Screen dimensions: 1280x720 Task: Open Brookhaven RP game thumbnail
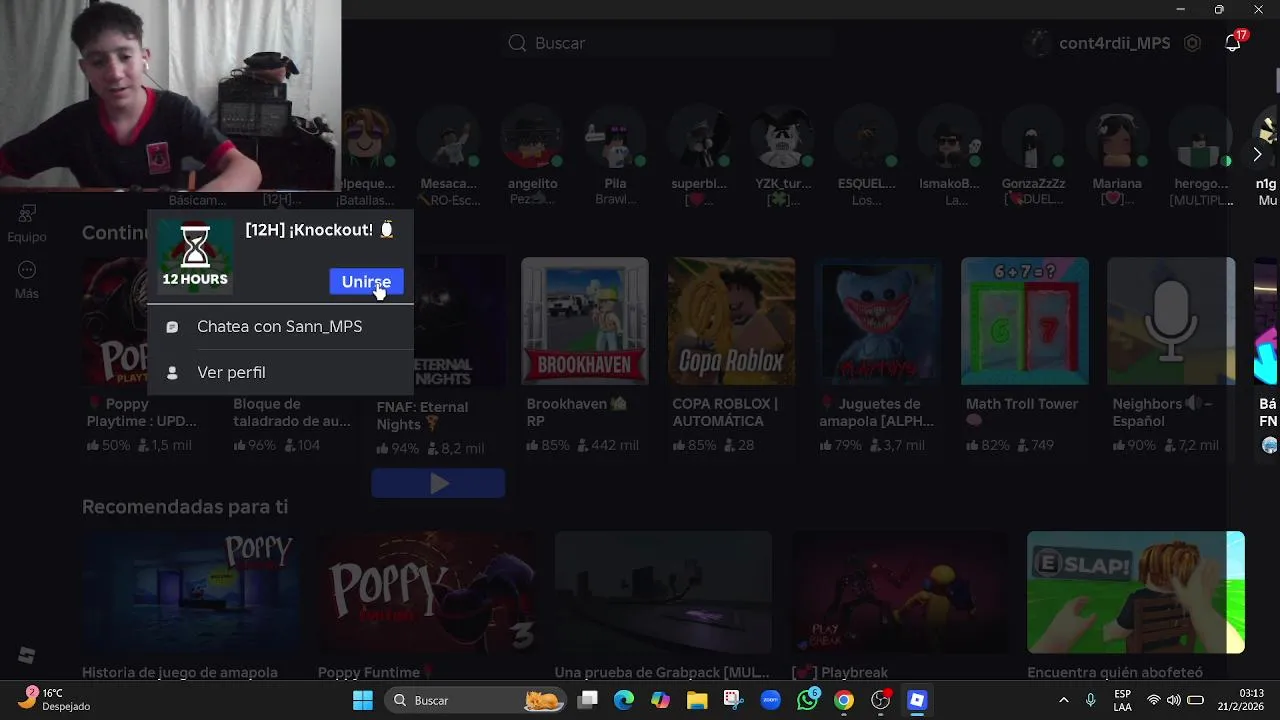tap(585, 321)
